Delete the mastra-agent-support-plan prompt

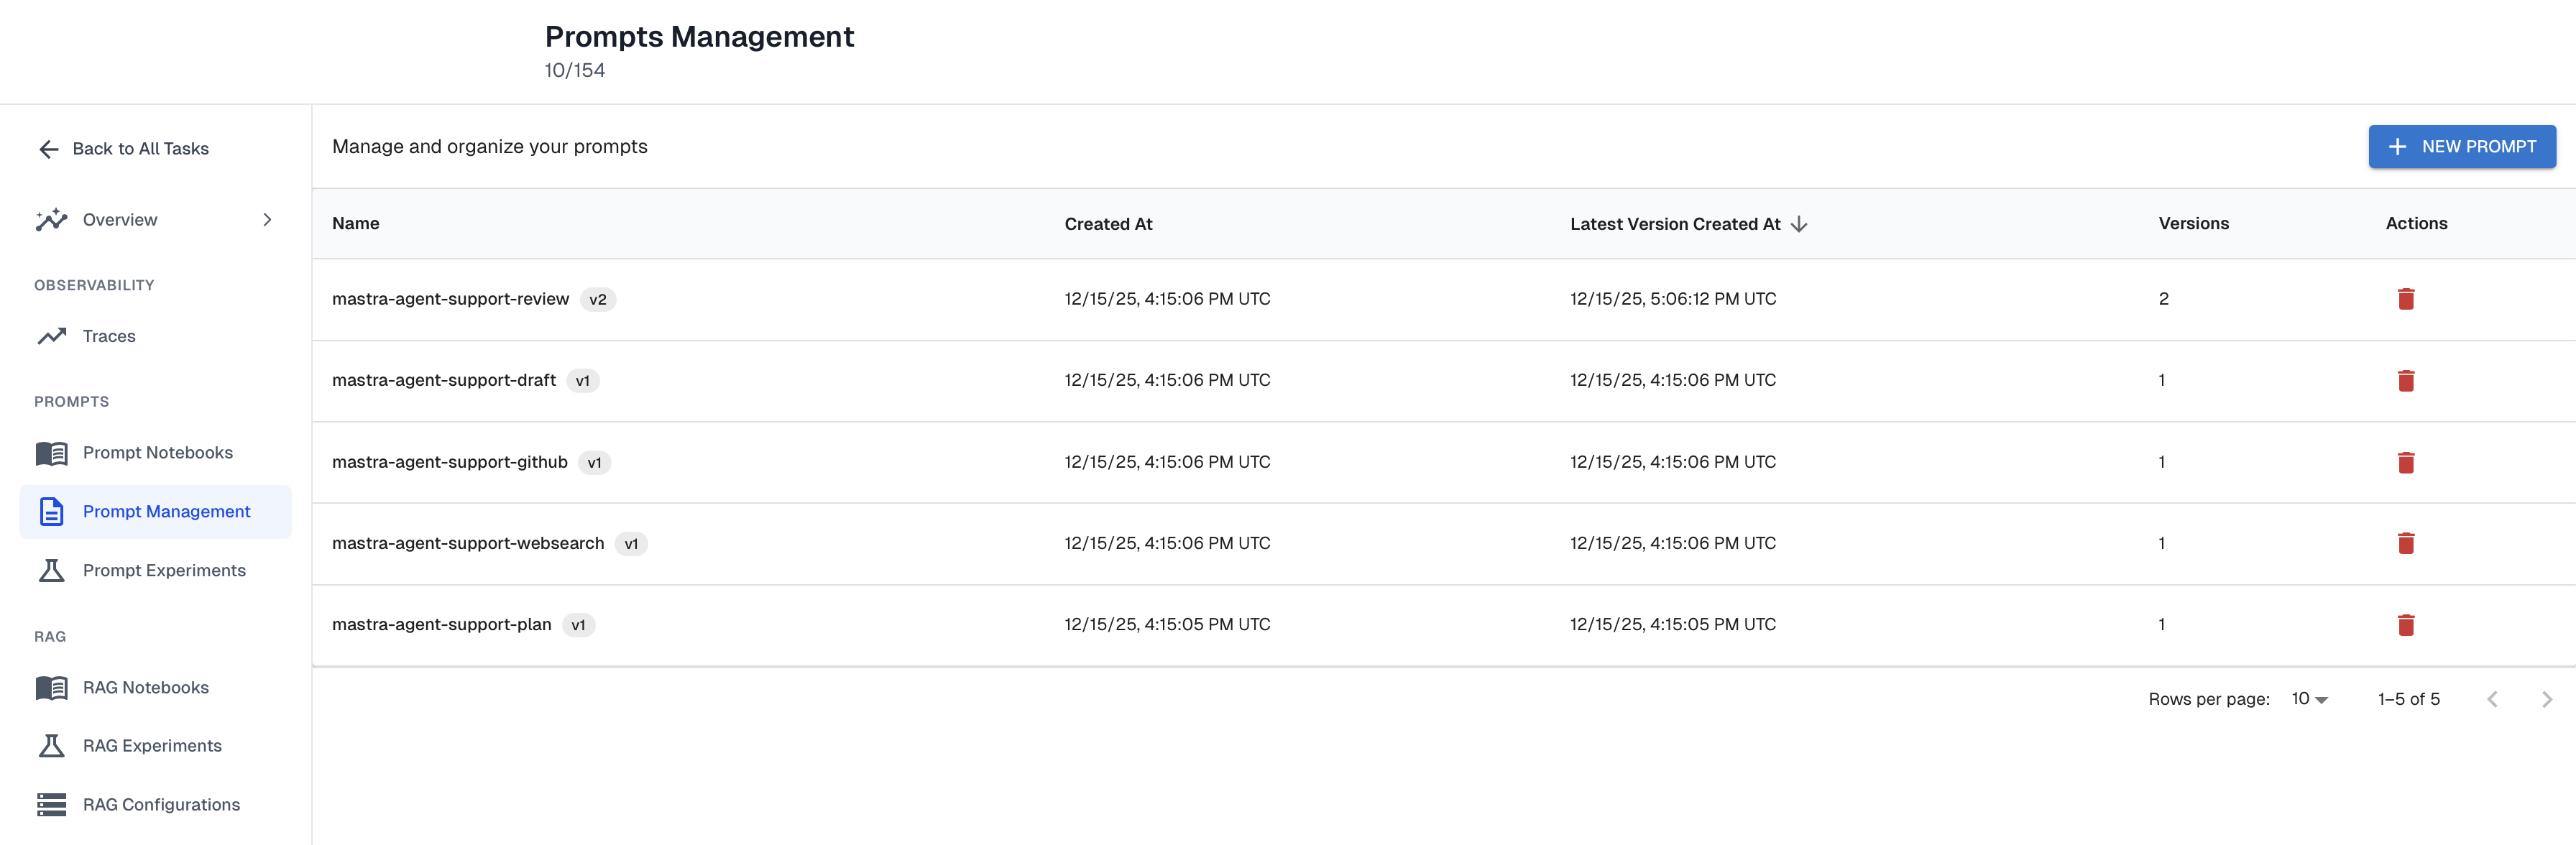coord(2405,625)
